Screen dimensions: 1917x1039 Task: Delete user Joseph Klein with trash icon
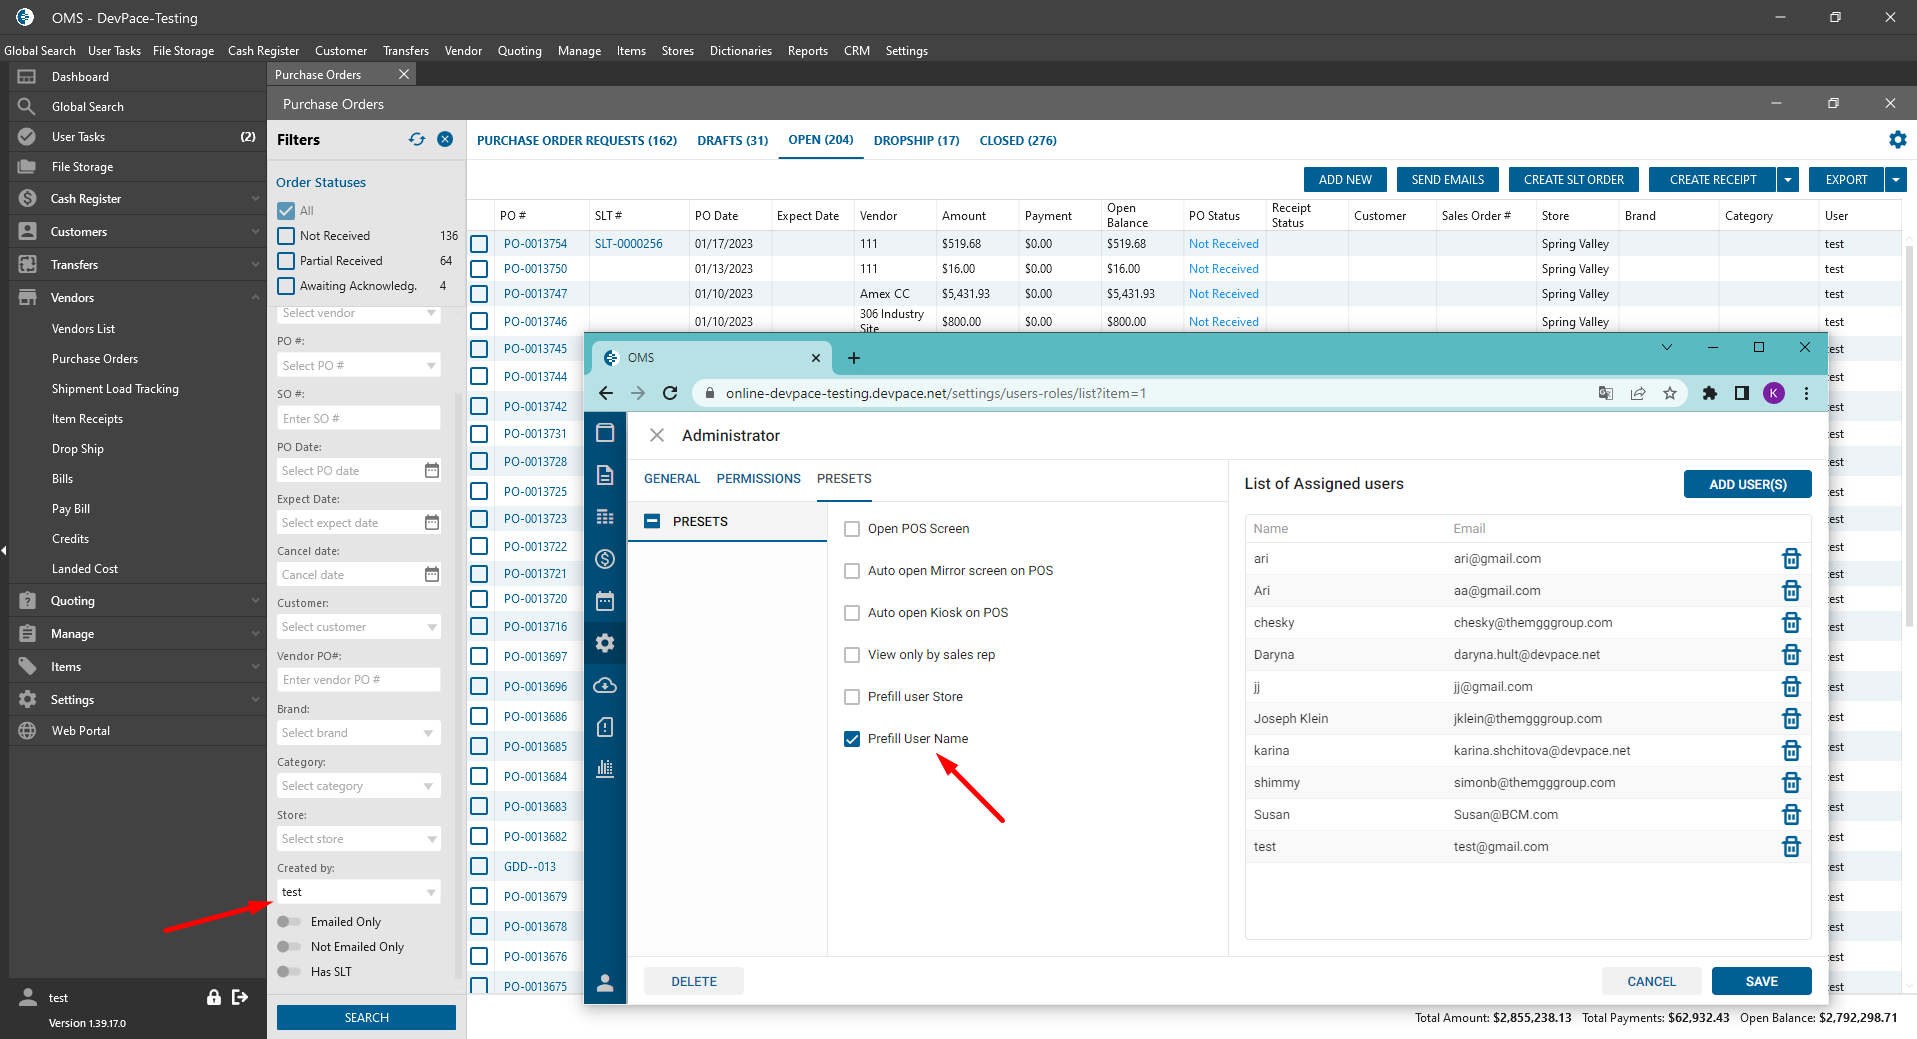pos(1791,719)
